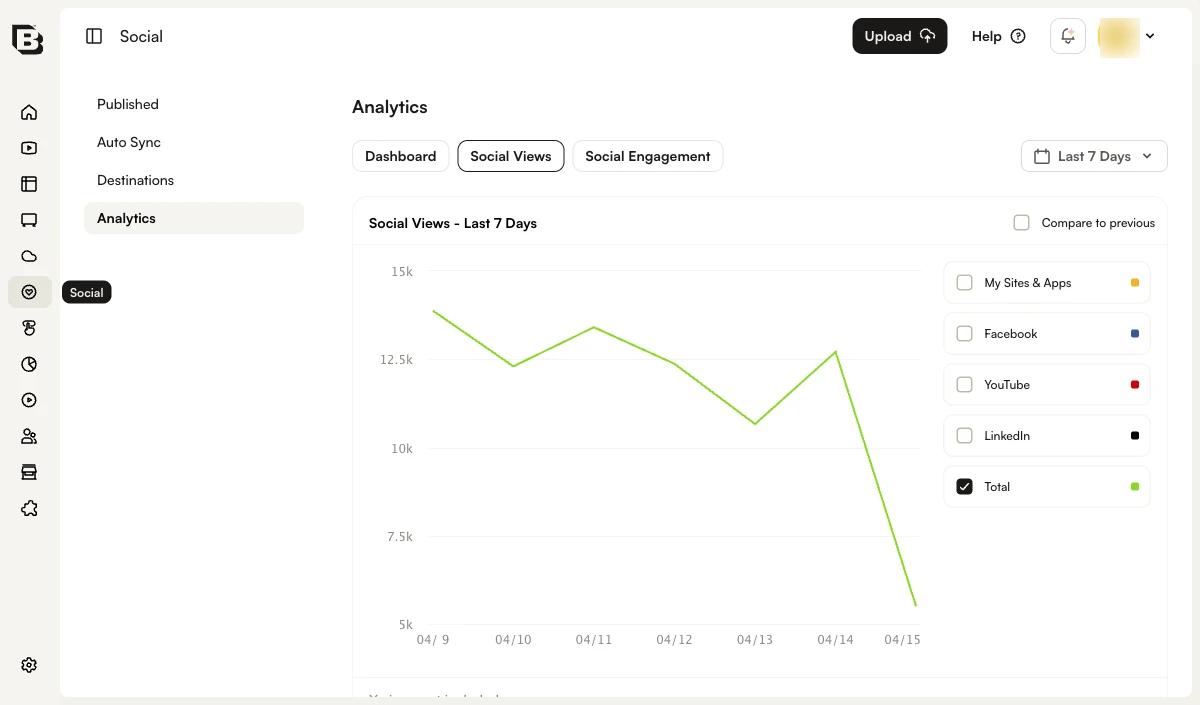This screenshot has width=1200, height=705.
Task: Open the Last 7 Days date dropdown
Action: point(1094,156)
